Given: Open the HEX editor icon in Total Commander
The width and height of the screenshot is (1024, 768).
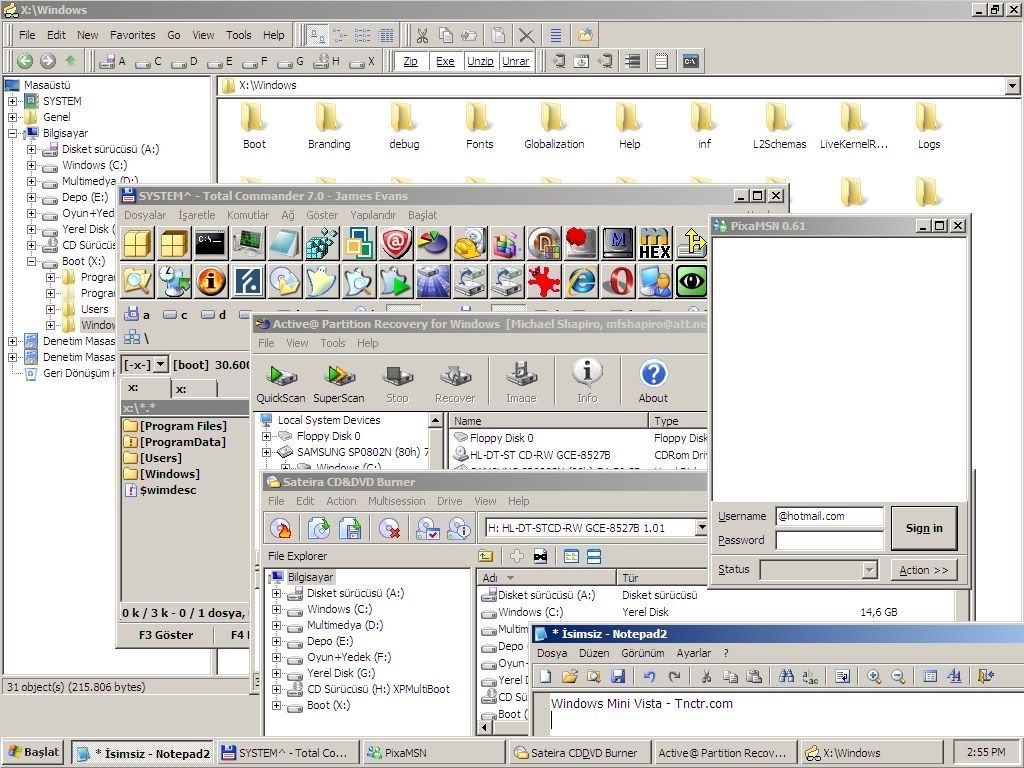Looking at the screenshot, I should (654, 244).
